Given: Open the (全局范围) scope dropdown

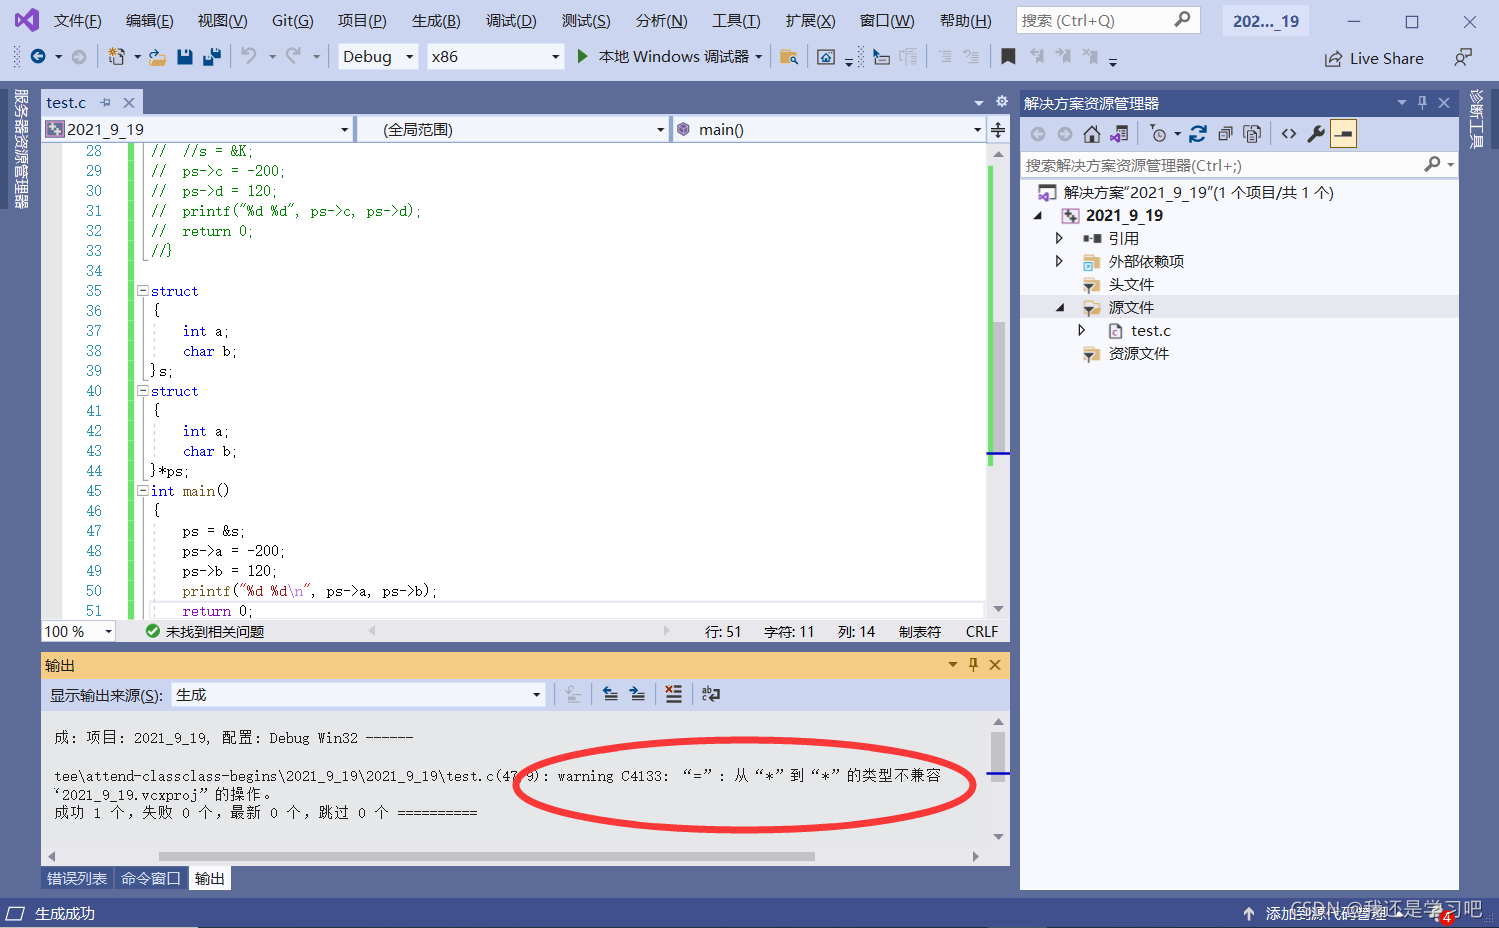Looking at the screenshot, I should click(512, 129).
